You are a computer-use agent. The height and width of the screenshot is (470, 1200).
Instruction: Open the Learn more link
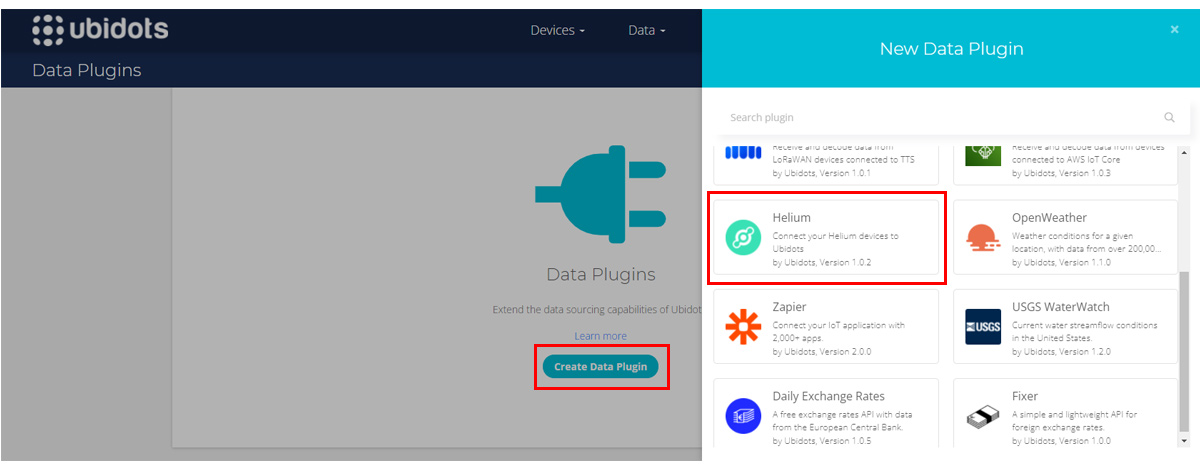tap(601, 336)
